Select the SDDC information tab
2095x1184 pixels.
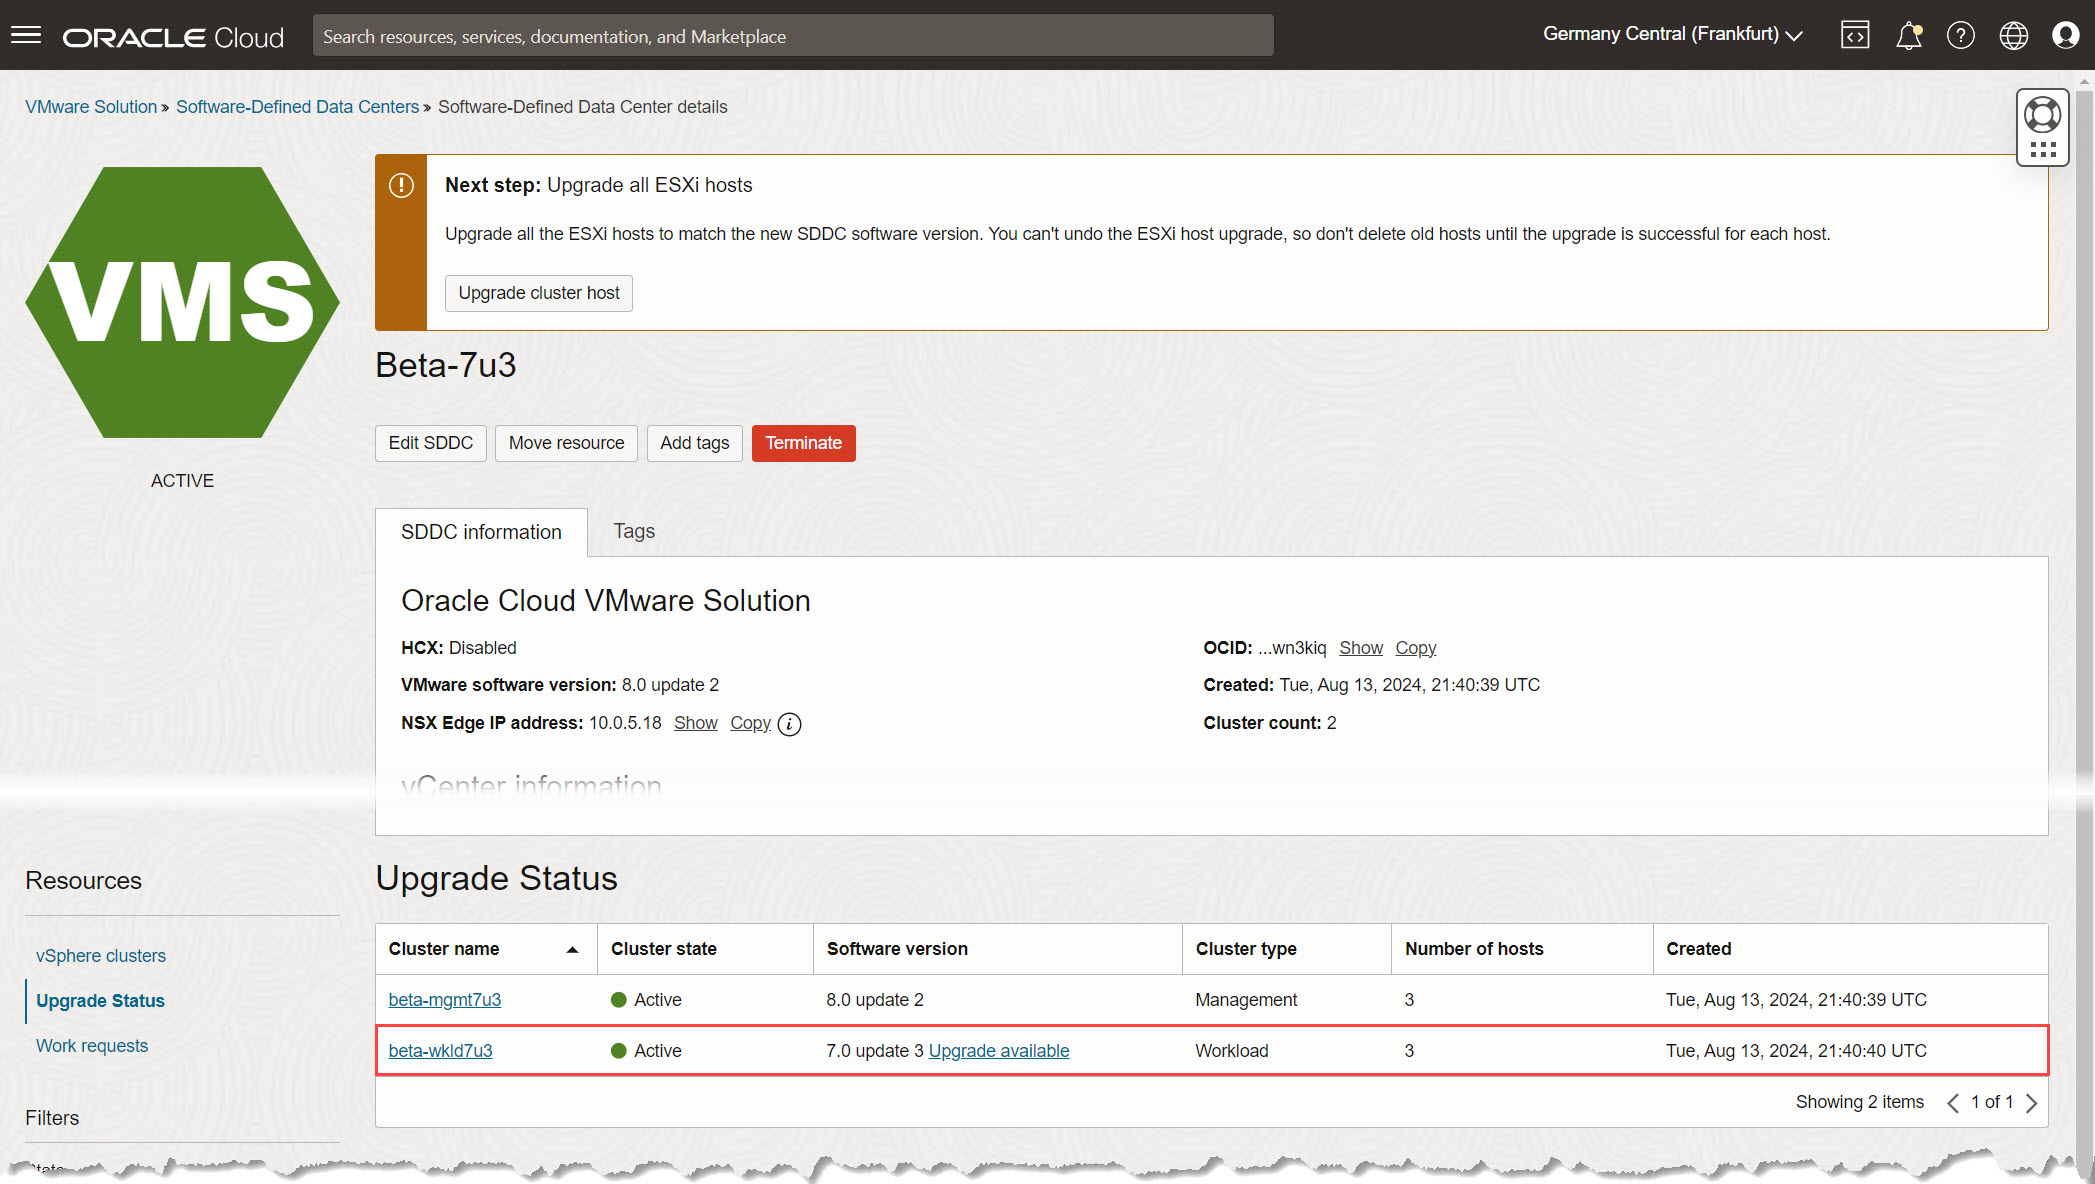pos(481,532)
